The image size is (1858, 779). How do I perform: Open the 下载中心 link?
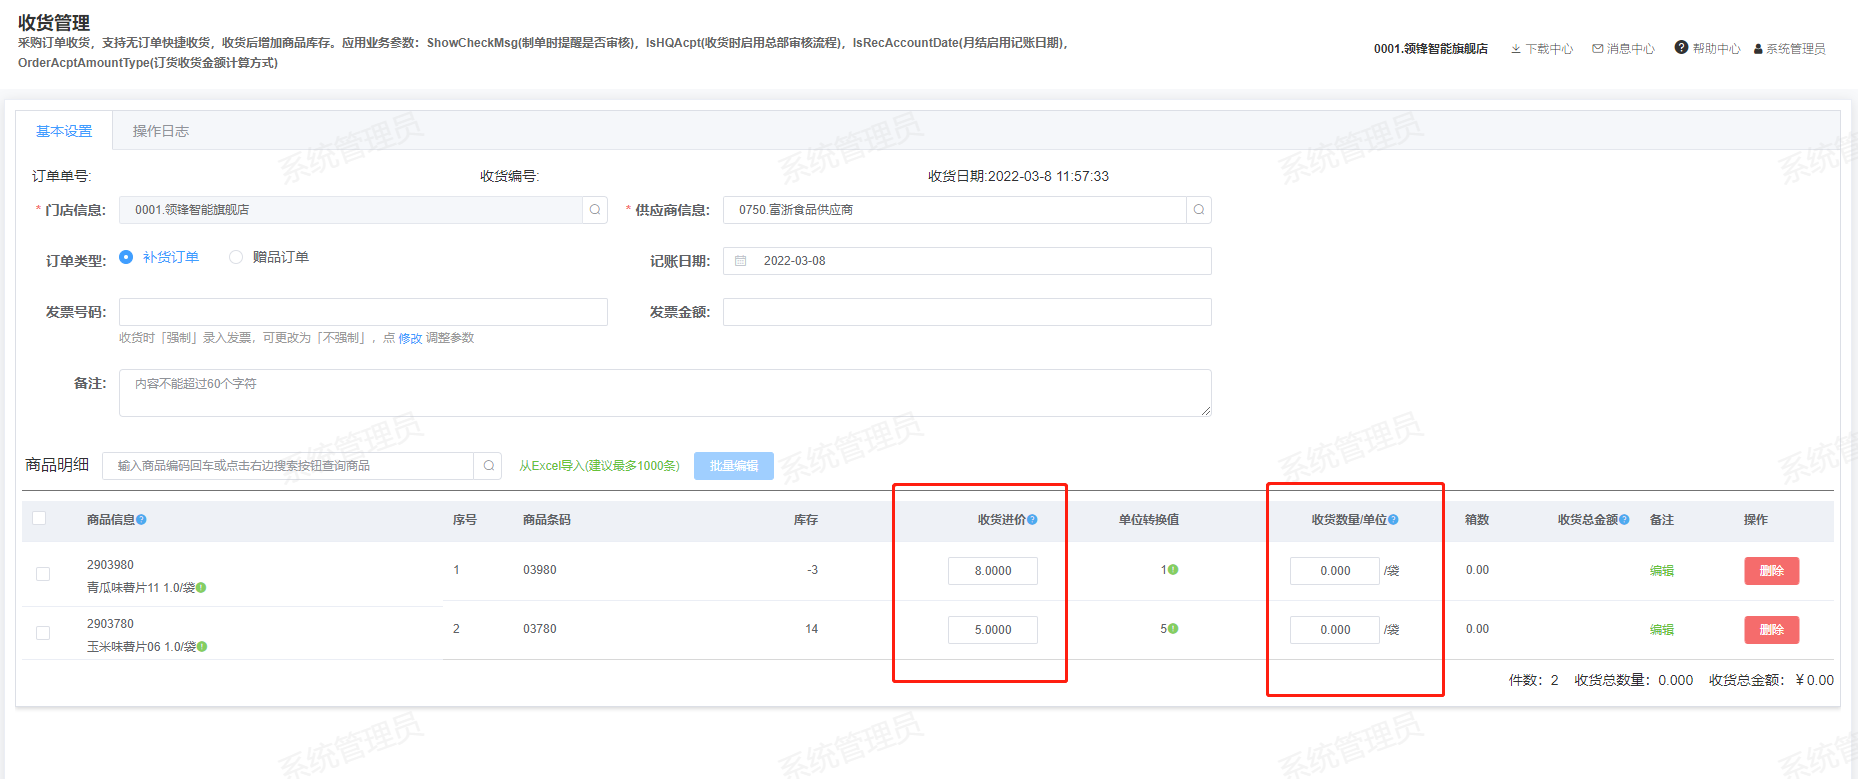[x=1549, y=49]
